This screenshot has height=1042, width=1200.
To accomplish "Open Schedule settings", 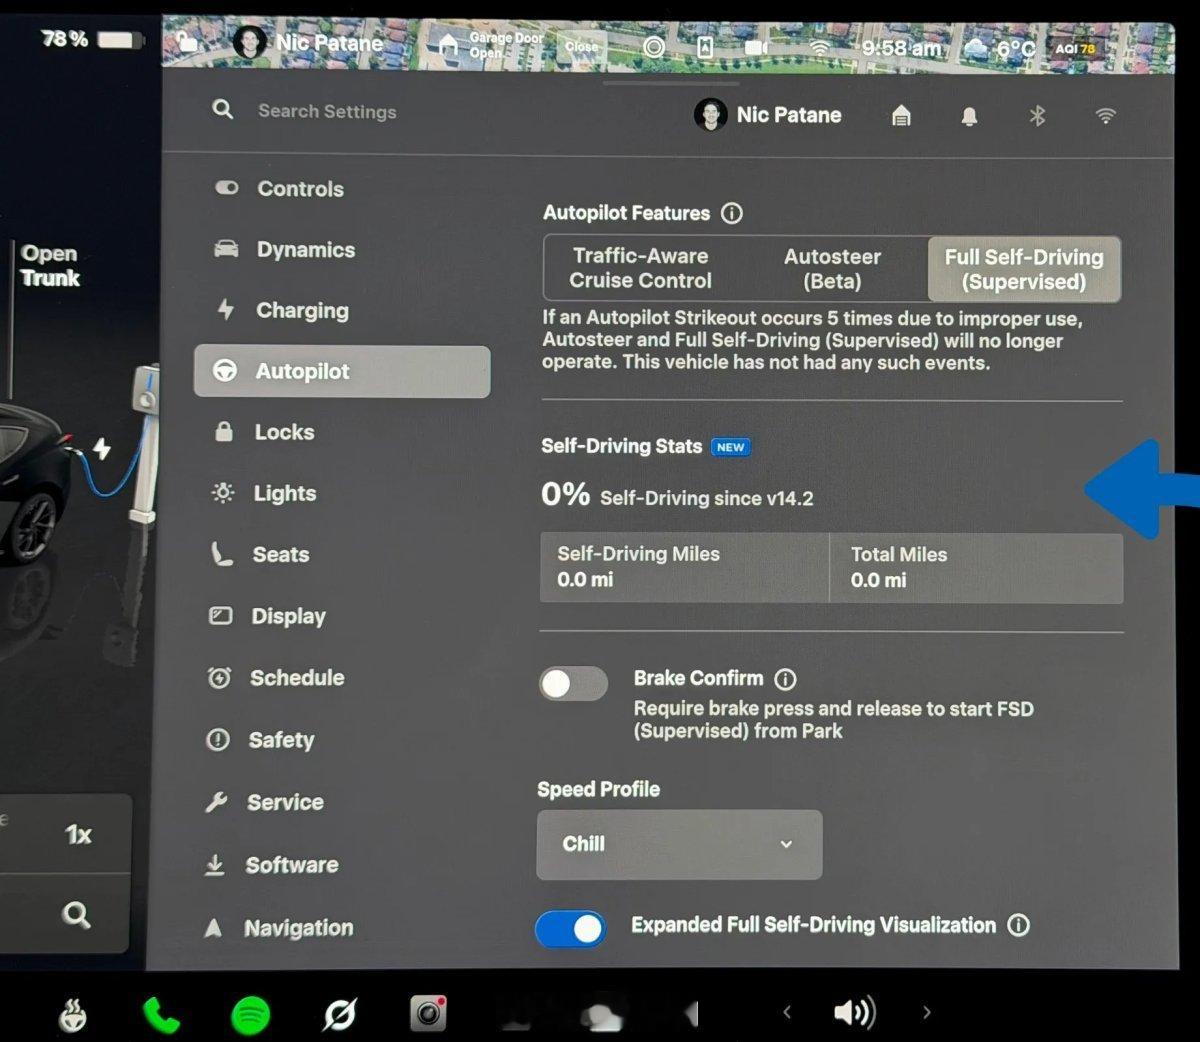I will pyautogui.click(x=341, y=677).
